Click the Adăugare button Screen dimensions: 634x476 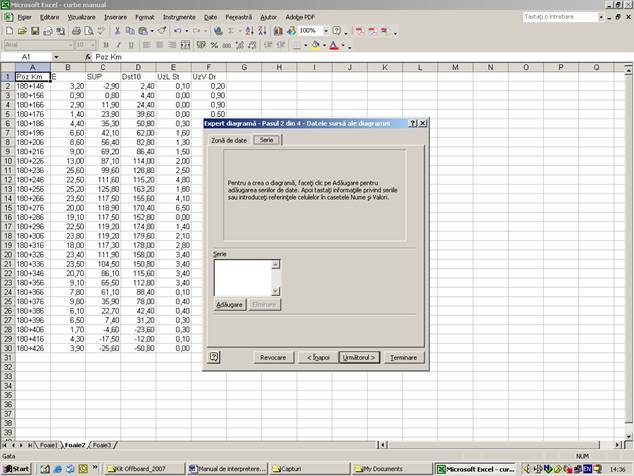229,303
